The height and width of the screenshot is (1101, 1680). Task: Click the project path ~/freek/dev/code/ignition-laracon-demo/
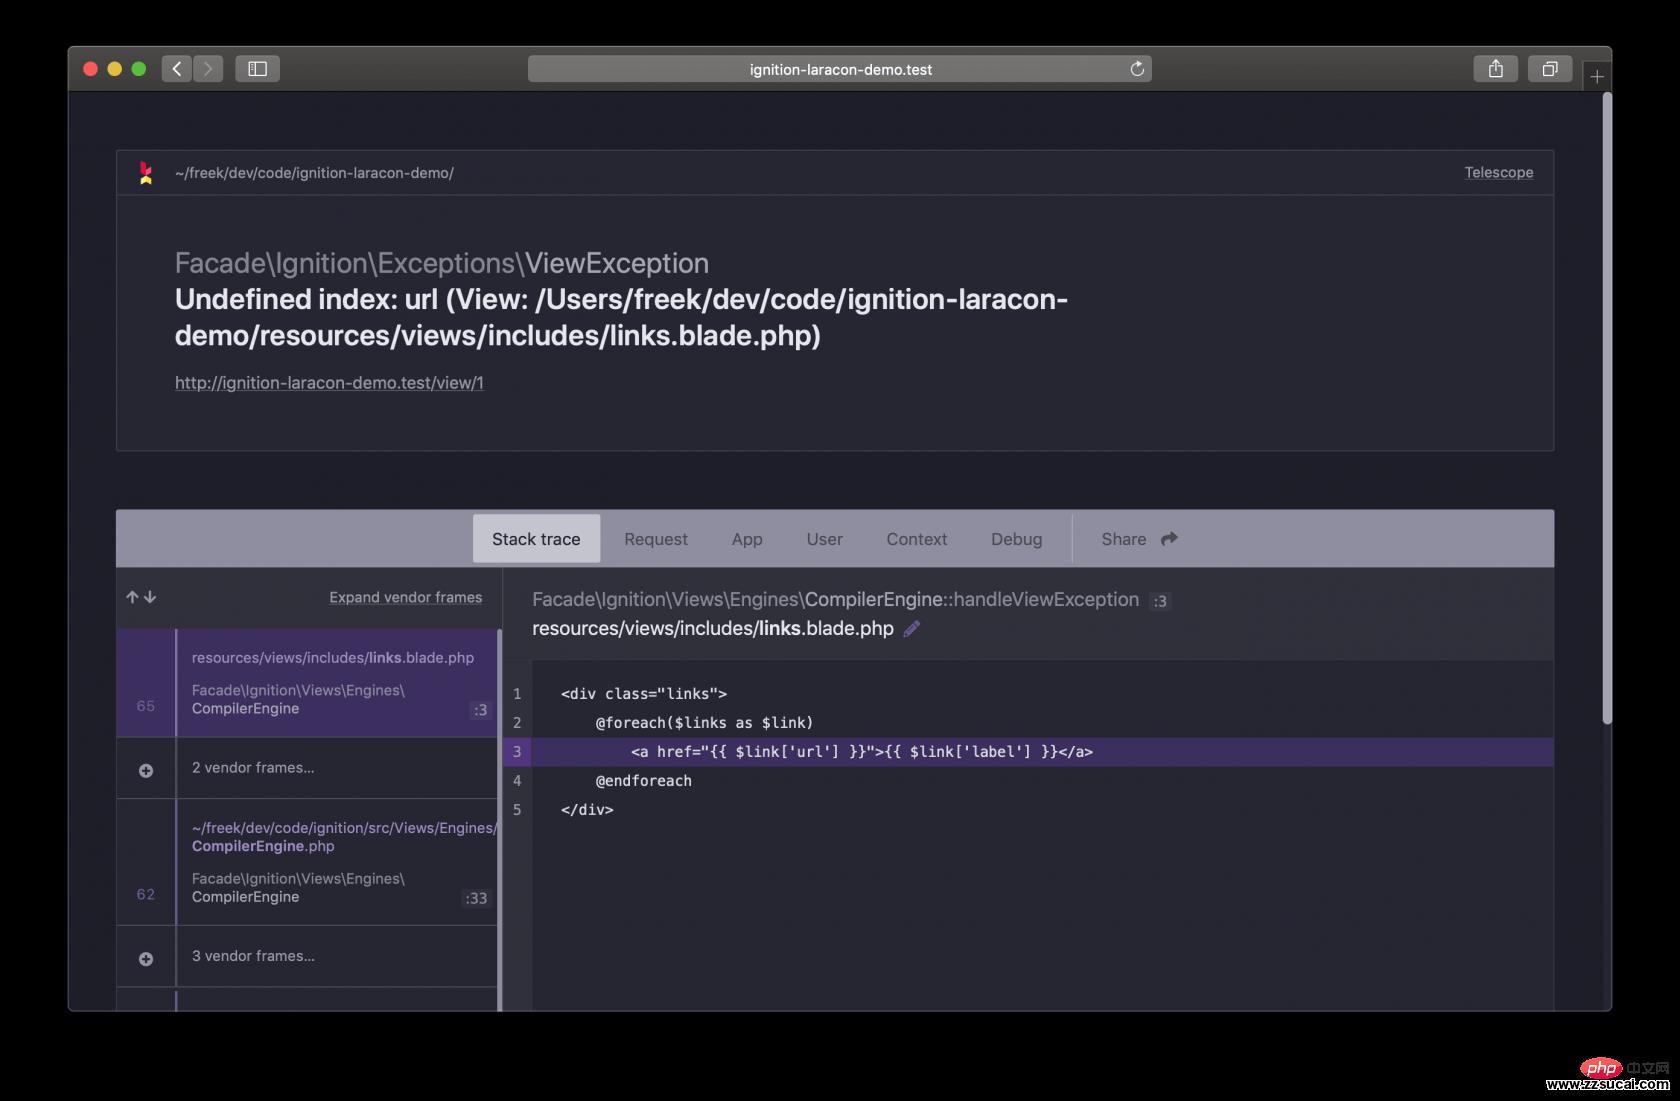tap(314, 173)
